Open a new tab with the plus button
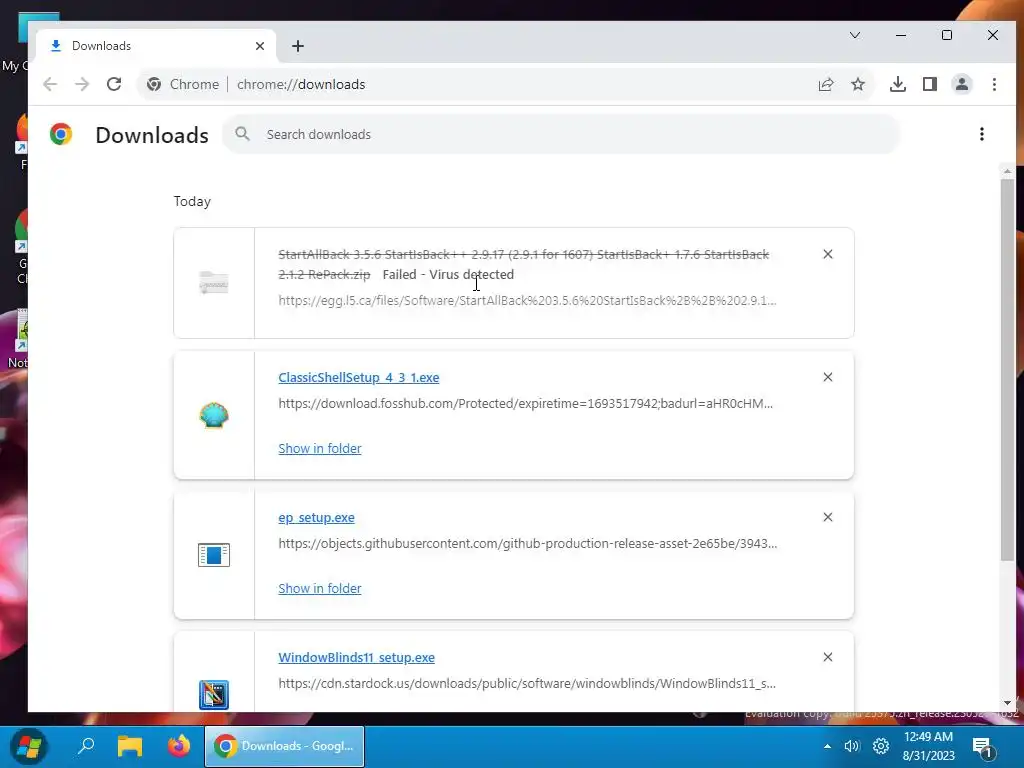This screenshot has width=1024, height=768. [x=298, y=46]
